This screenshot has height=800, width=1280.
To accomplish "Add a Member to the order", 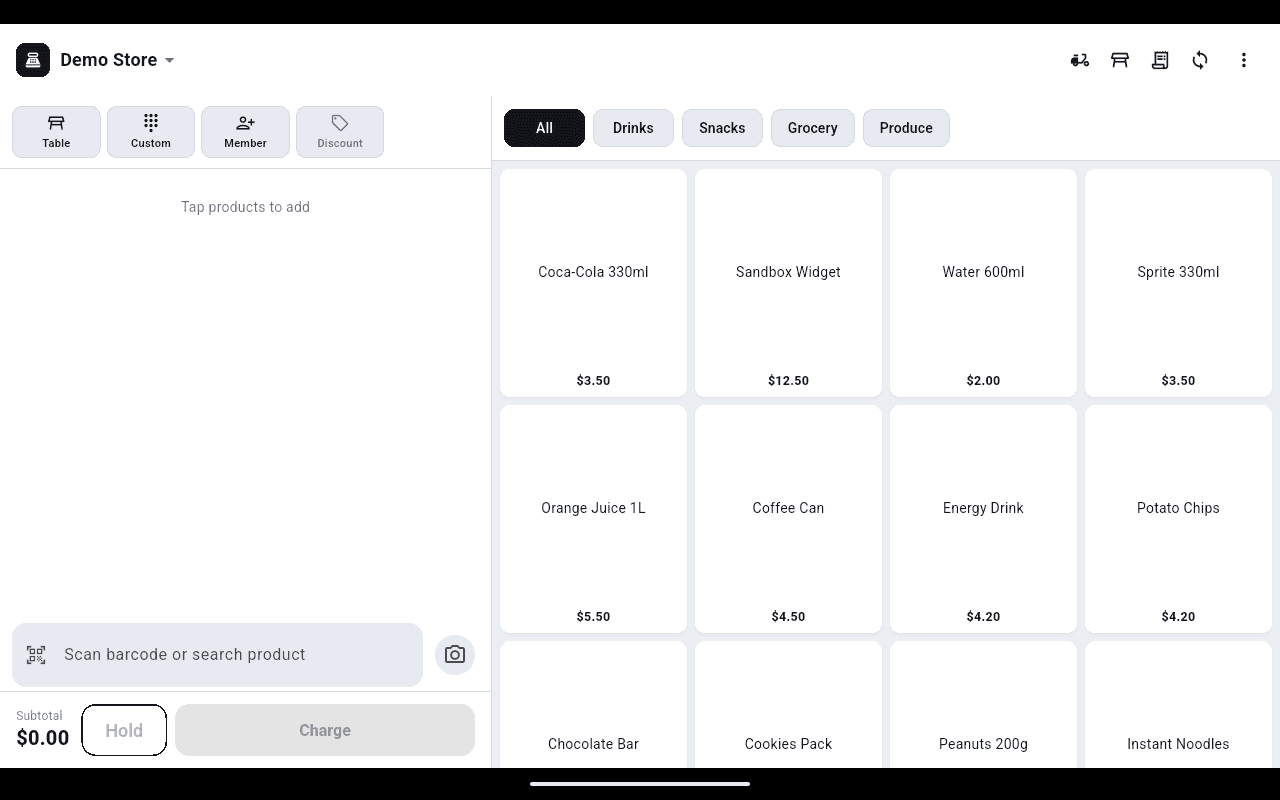I will (x=245, y=132).
